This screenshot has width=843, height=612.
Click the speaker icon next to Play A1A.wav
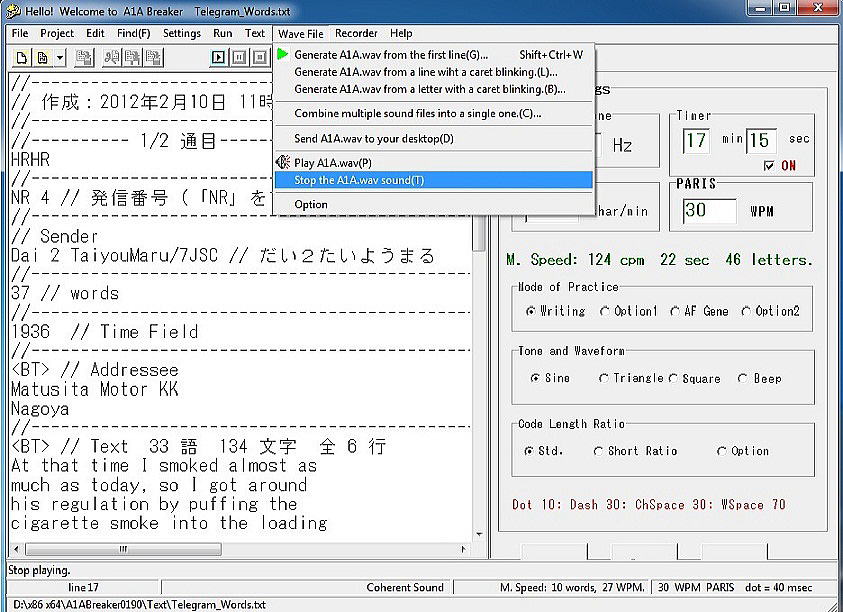point(284,162)
